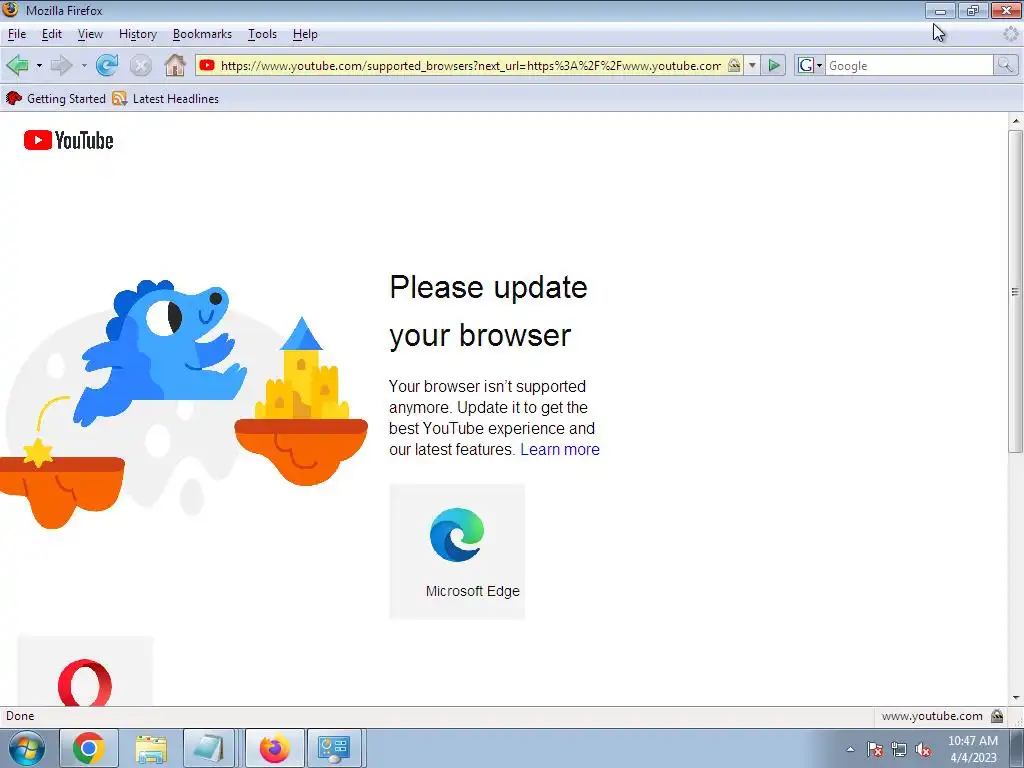The height and width of the screenshot is (768, 1024).
Task: Click the green Back arrow button
Action: click(x=17, y=65)
